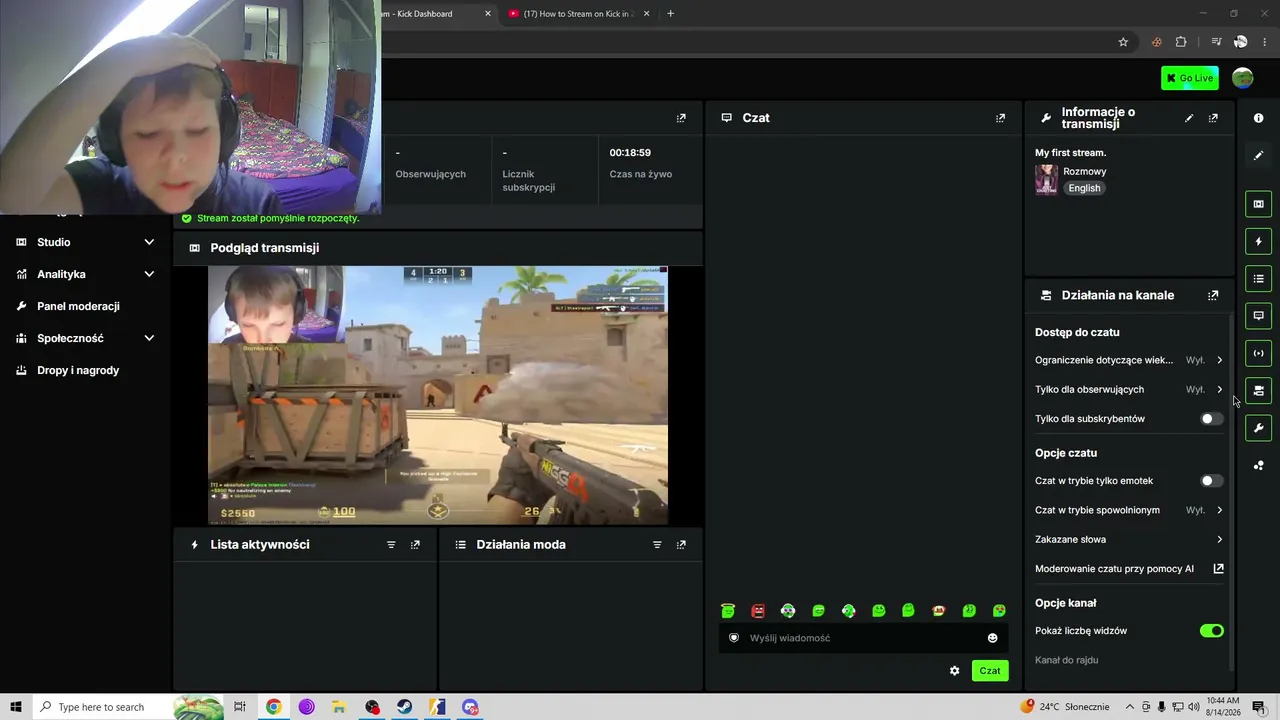Click the chat identity badge icon

734,638
